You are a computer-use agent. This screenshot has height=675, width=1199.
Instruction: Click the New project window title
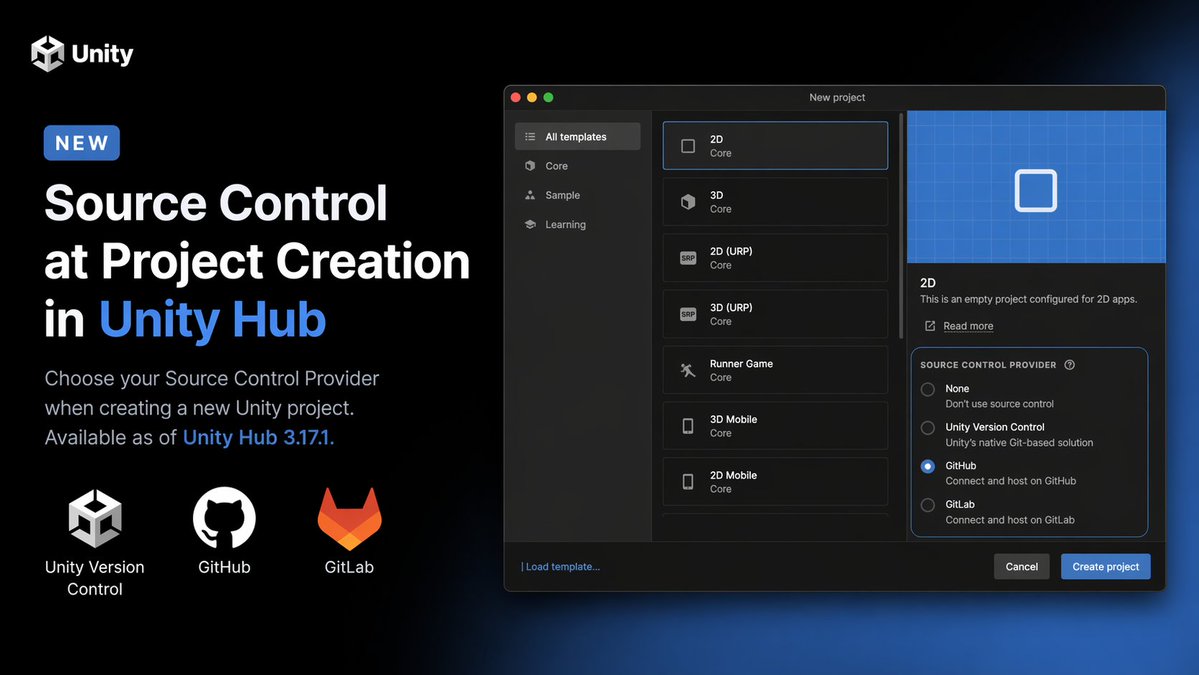[x=837, y=97]
